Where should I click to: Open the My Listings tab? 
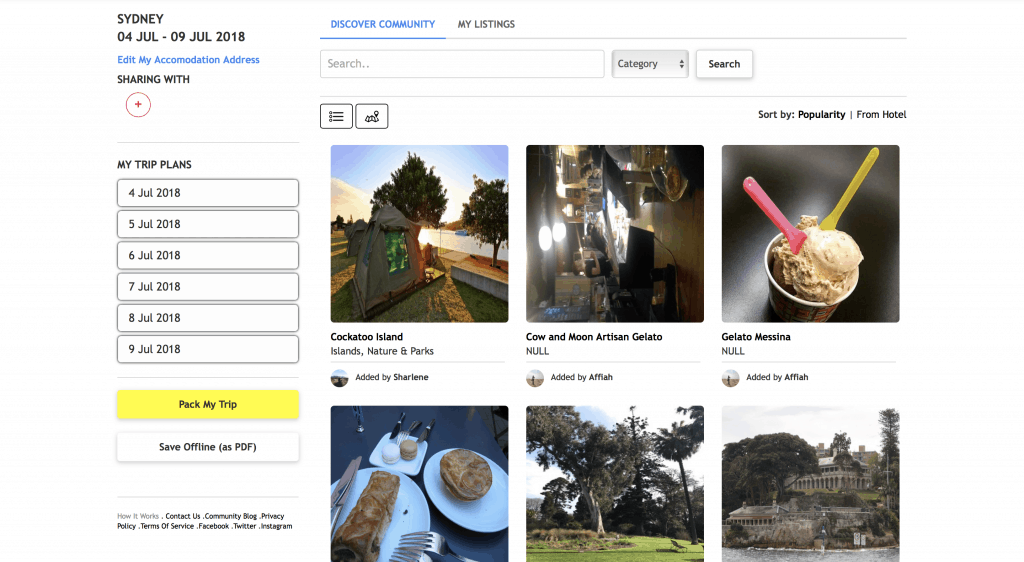tap(486, 24)
